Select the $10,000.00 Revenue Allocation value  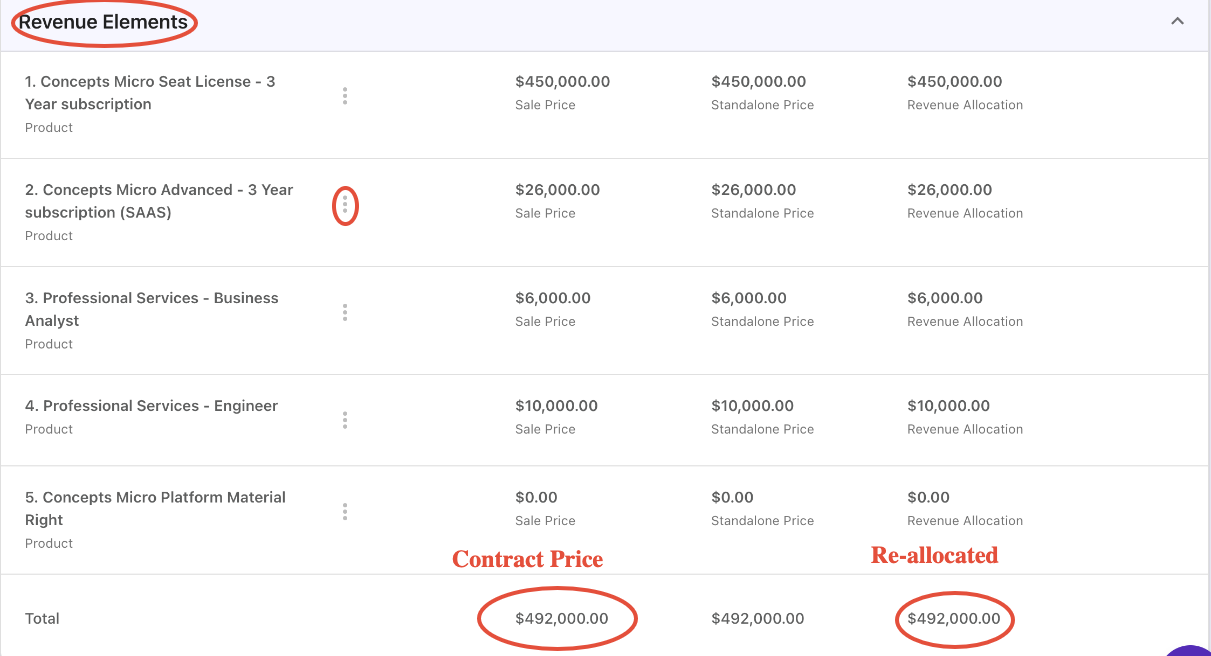click(x=948, y=406)
